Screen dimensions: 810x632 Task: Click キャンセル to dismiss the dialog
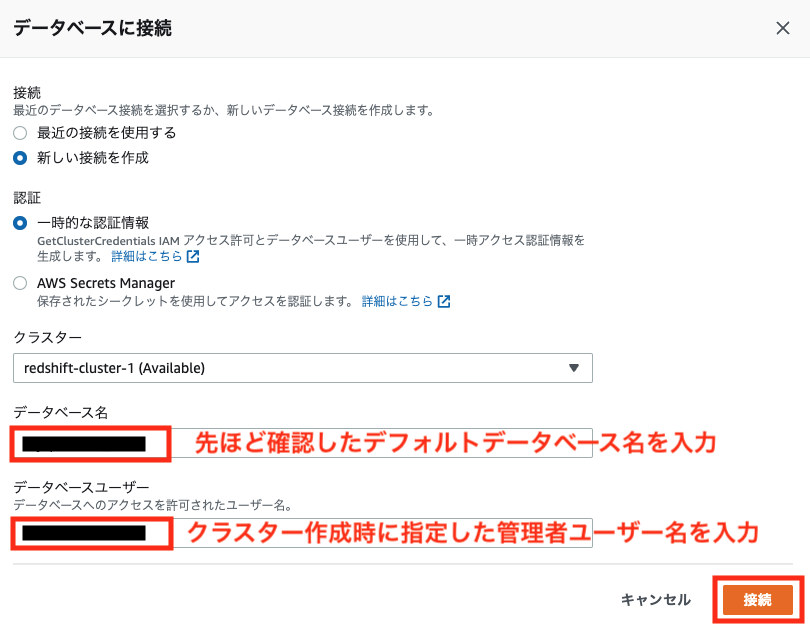(x=659, y=600)
